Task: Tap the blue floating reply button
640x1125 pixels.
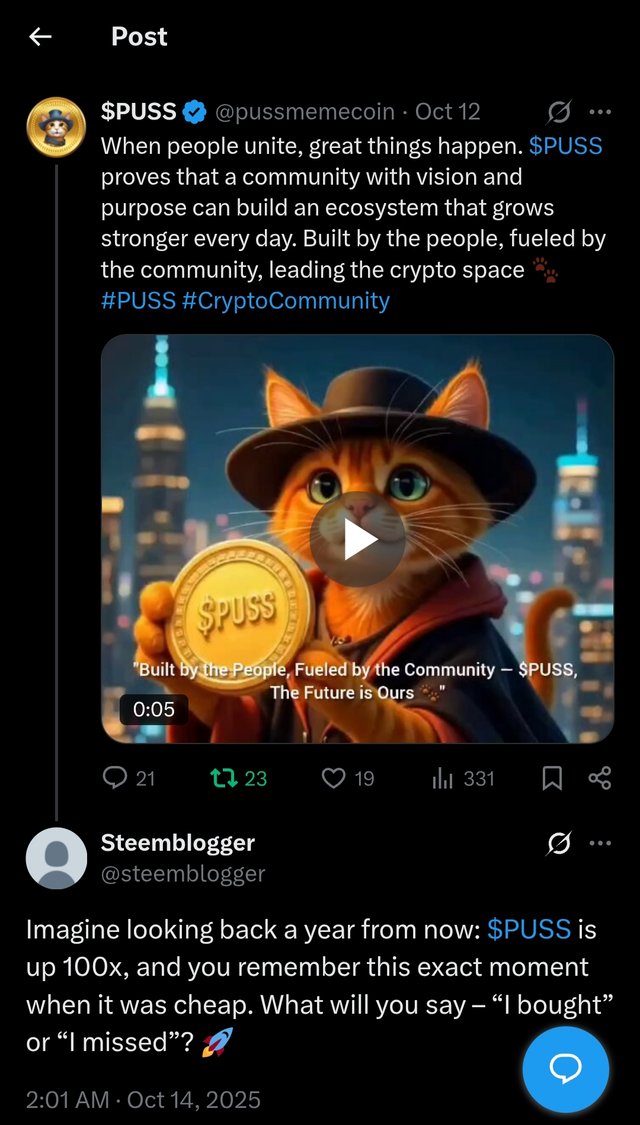Action: point(565,1069)
